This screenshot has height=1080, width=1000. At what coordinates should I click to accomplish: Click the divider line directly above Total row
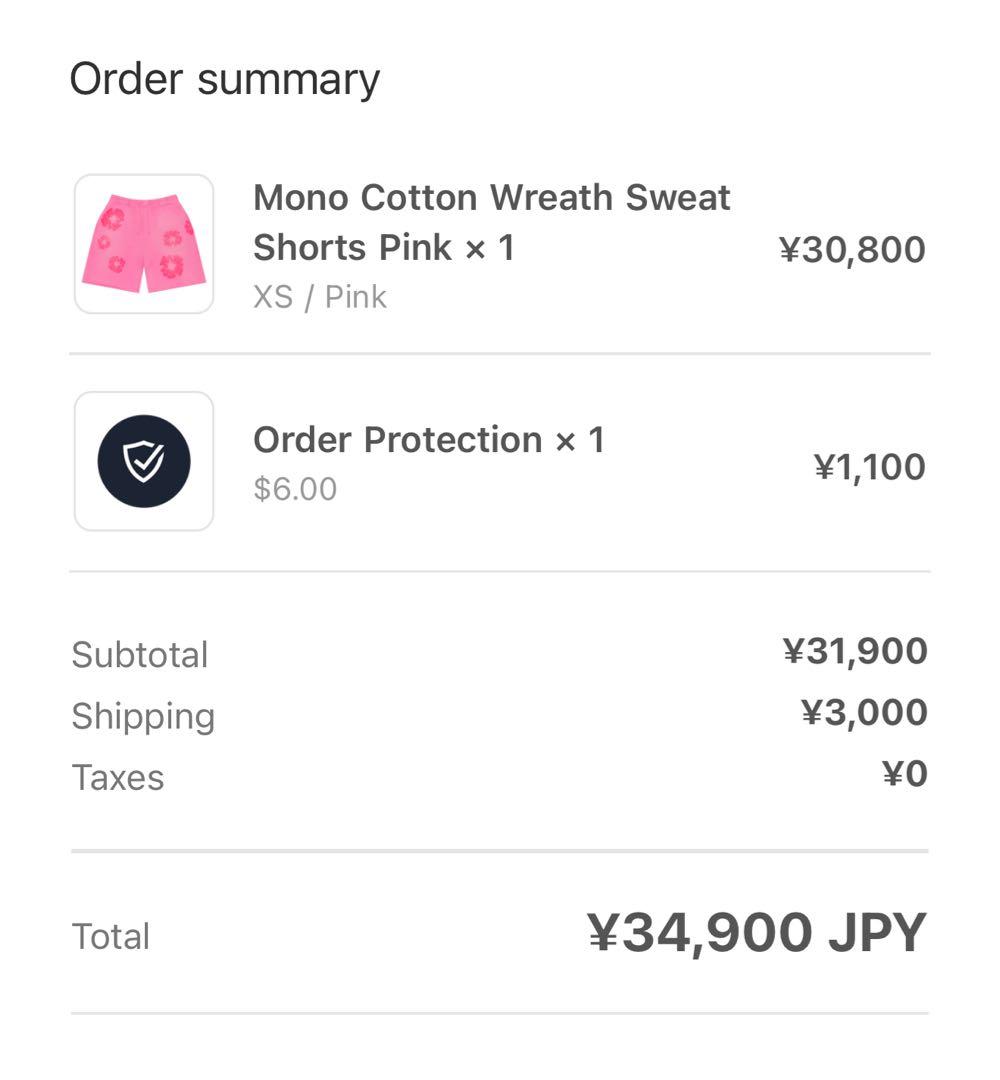pyautogui.click(x=500, y=851)
